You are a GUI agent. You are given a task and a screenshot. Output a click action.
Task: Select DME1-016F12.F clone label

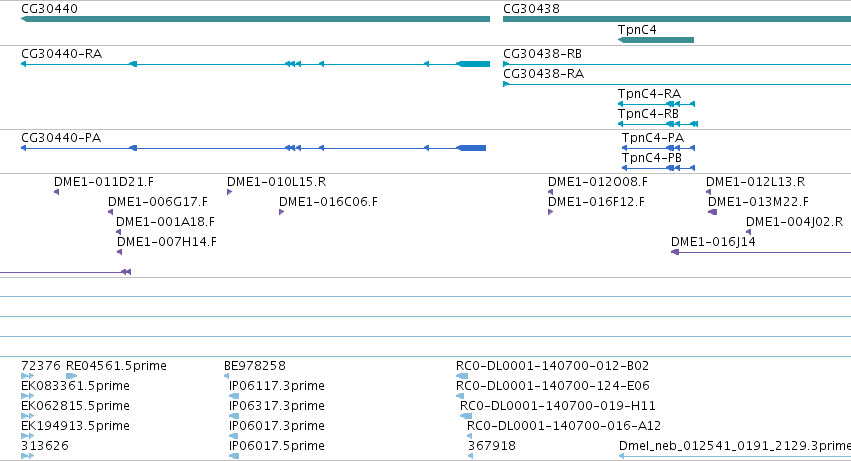click(596, 202)
